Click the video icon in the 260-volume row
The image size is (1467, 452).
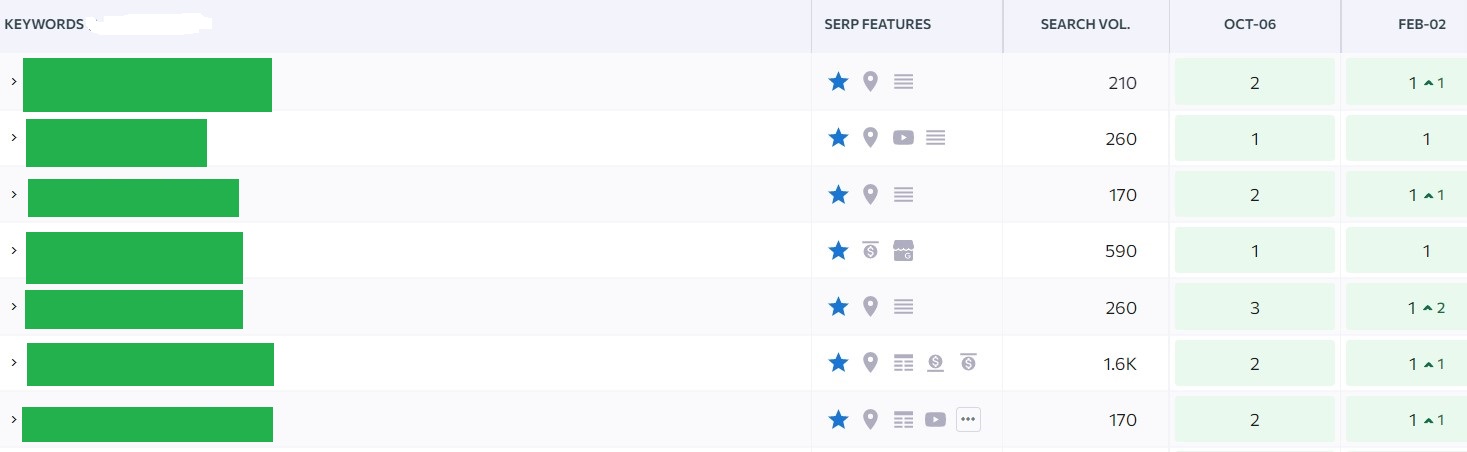[x=903, y=138]
